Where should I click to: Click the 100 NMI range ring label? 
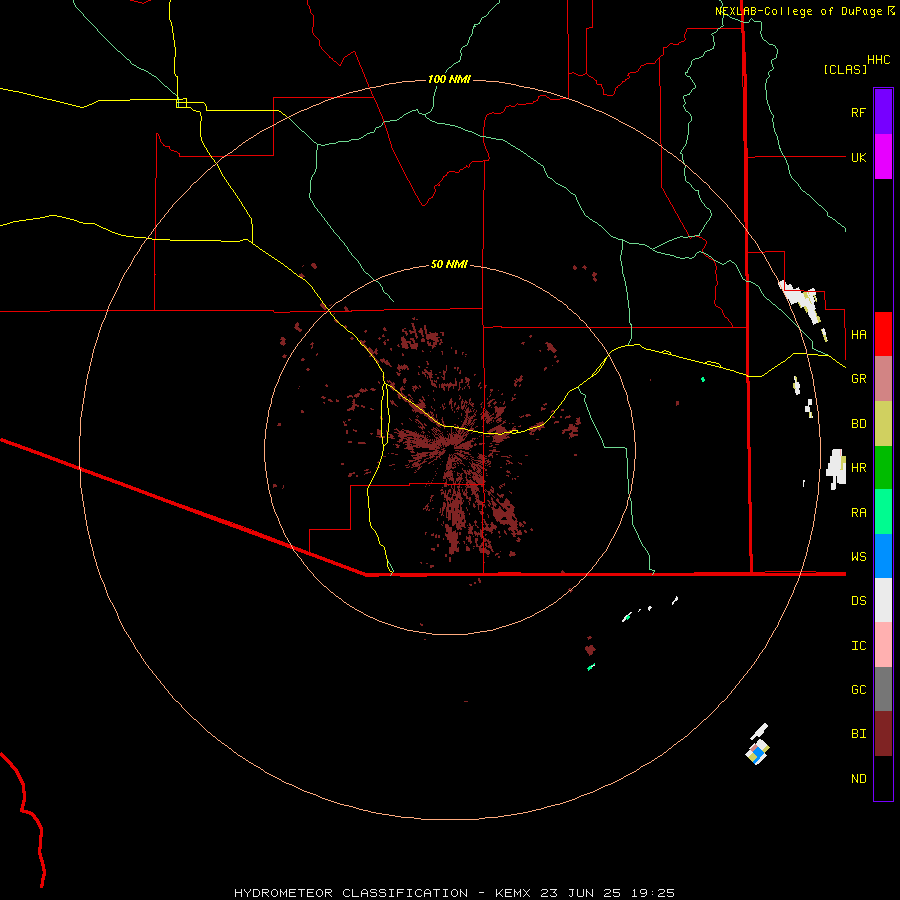449,79
